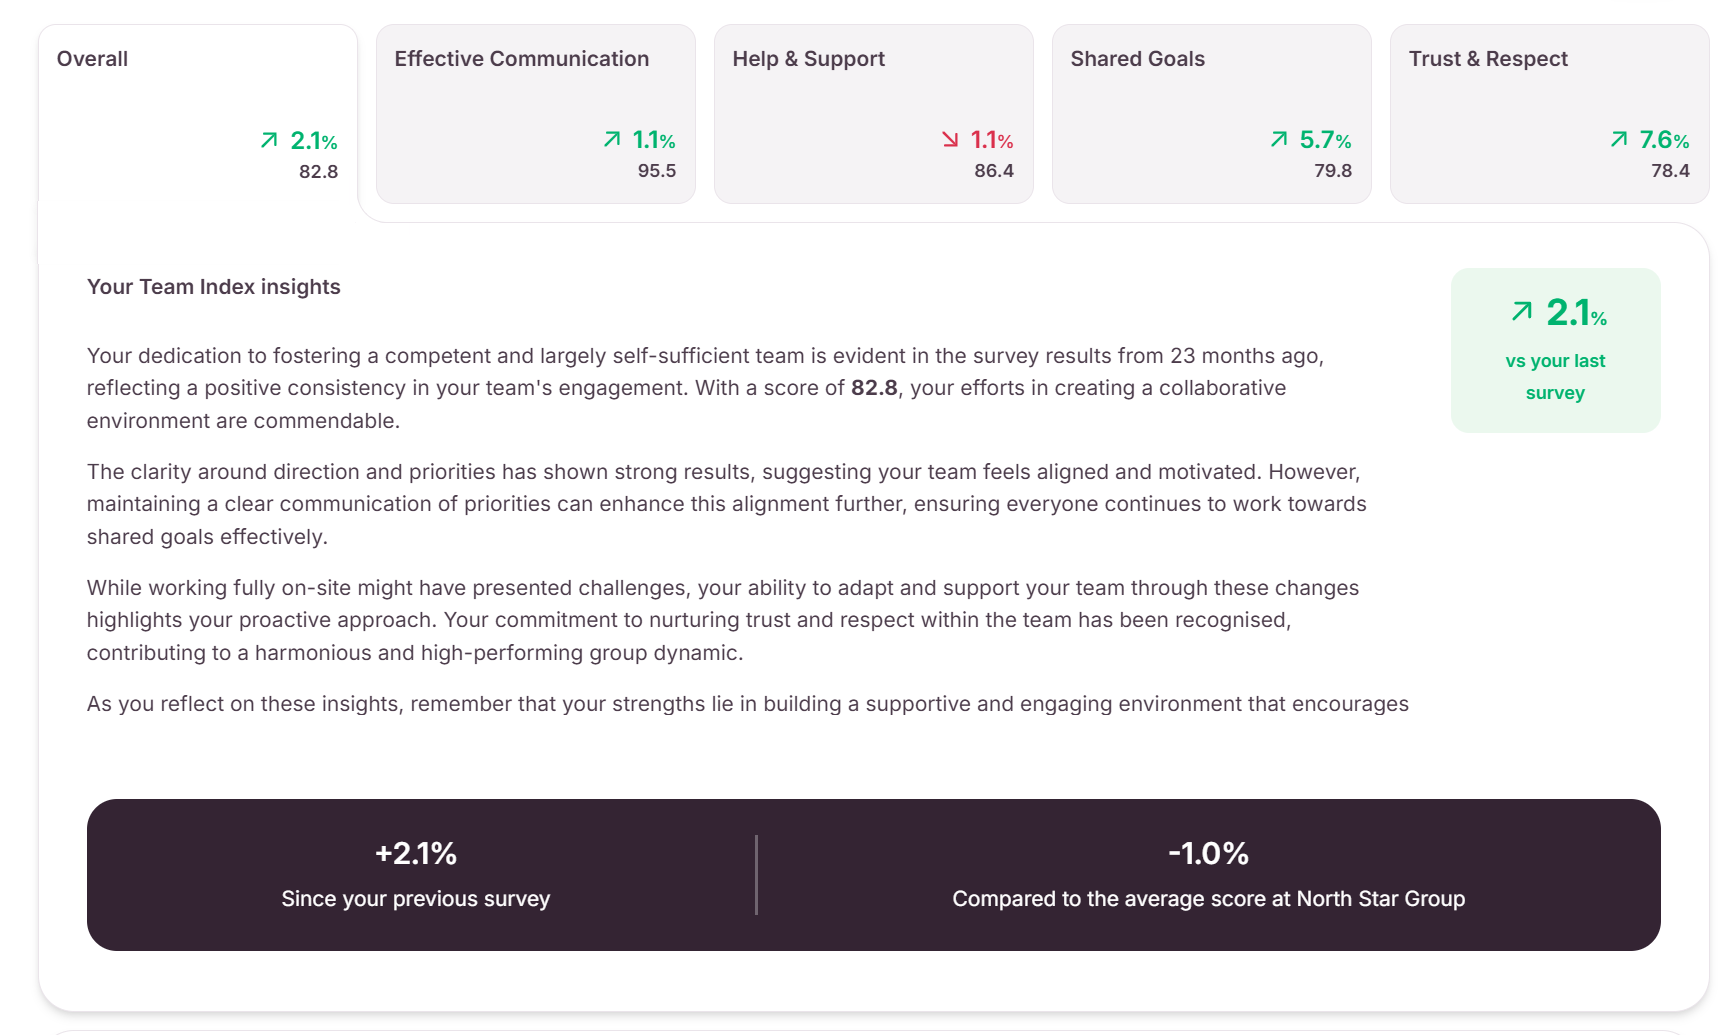Click 'Your Team Index insights' heading
The image size is (1730, 1035).
(x=214, y=287)
